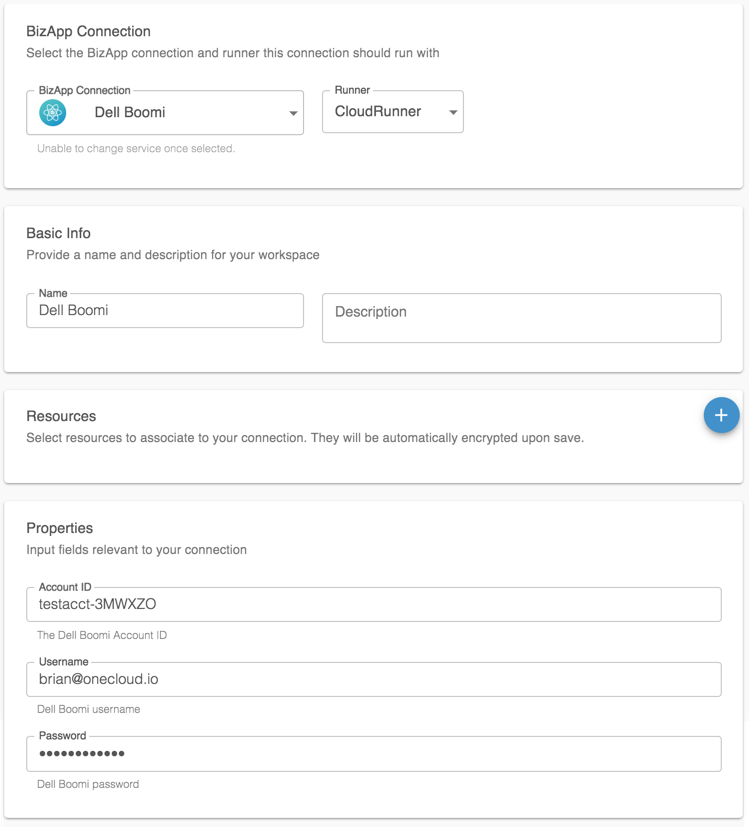Add a resource with the plus button
Screen dimensions: 749x827
click(x=721, y=415)
